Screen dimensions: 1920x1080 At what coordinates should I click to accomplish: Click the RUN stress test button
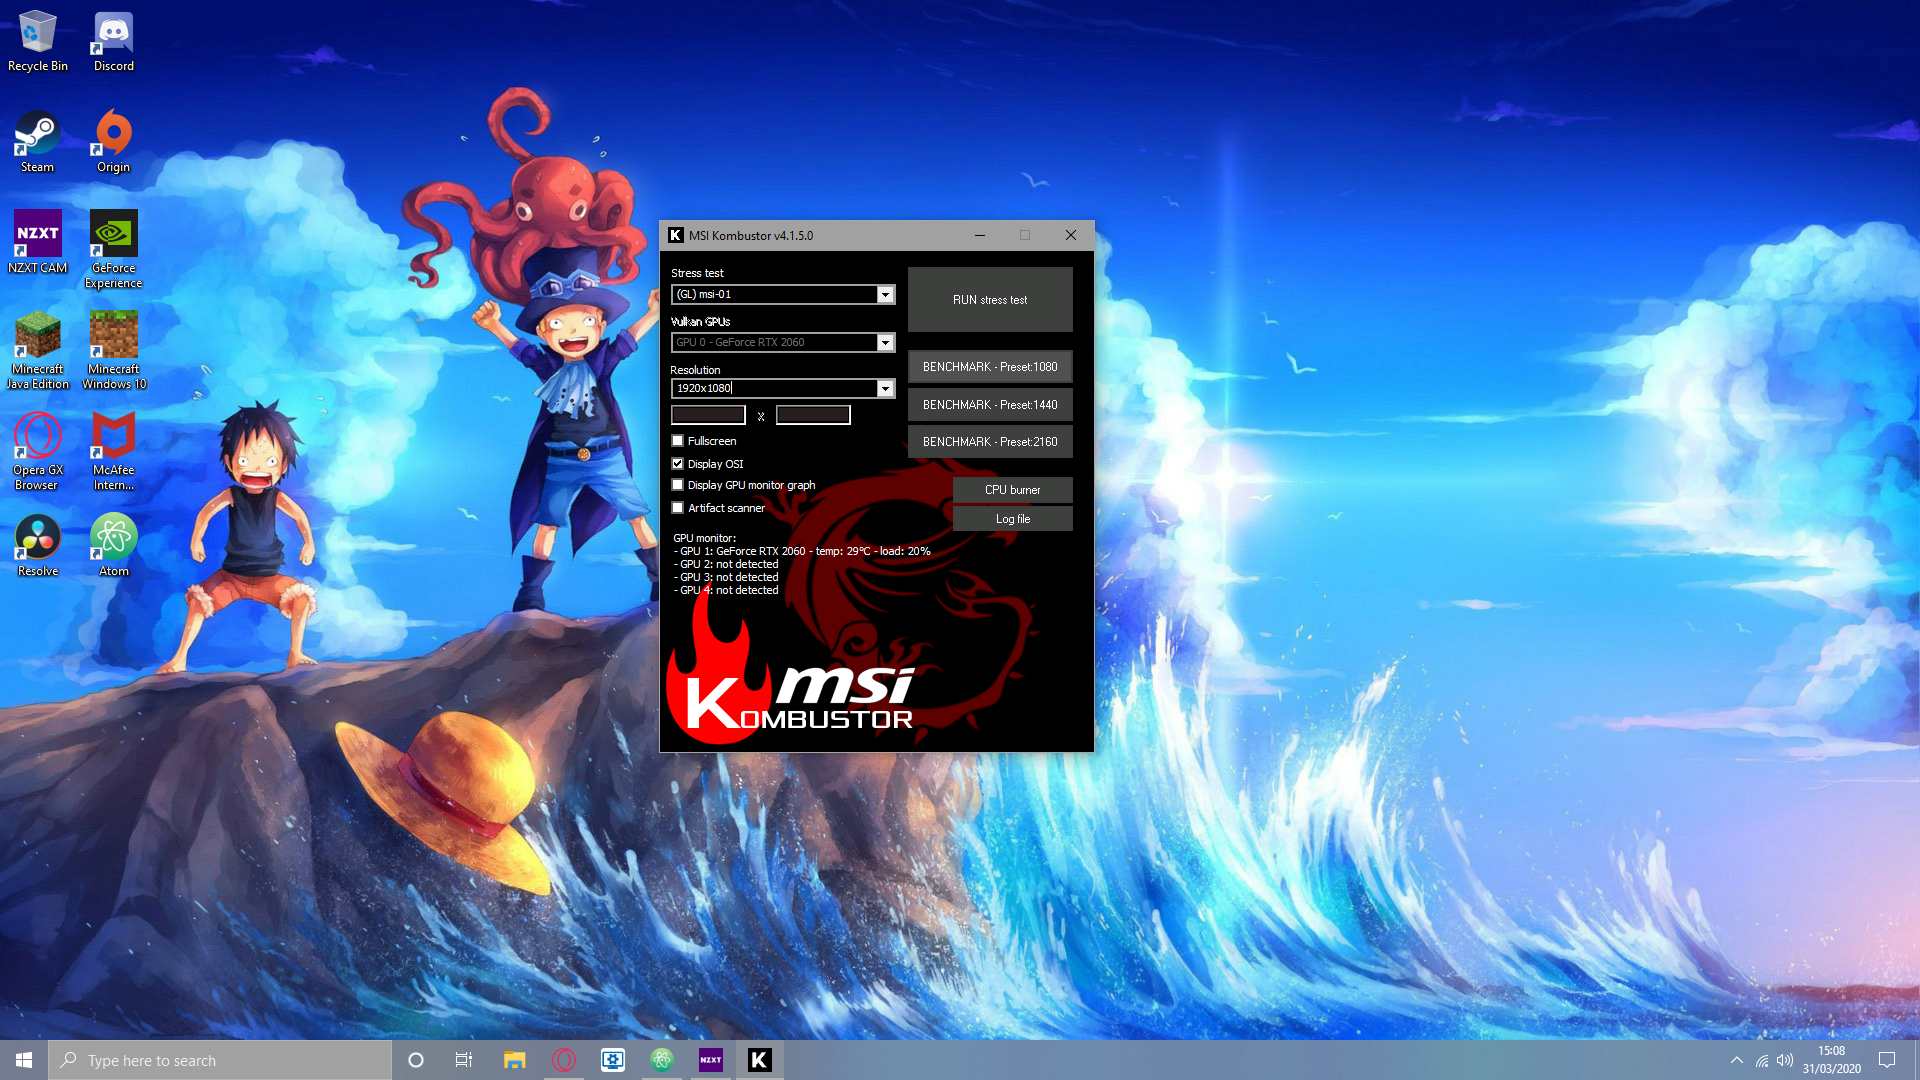point(990,300)
